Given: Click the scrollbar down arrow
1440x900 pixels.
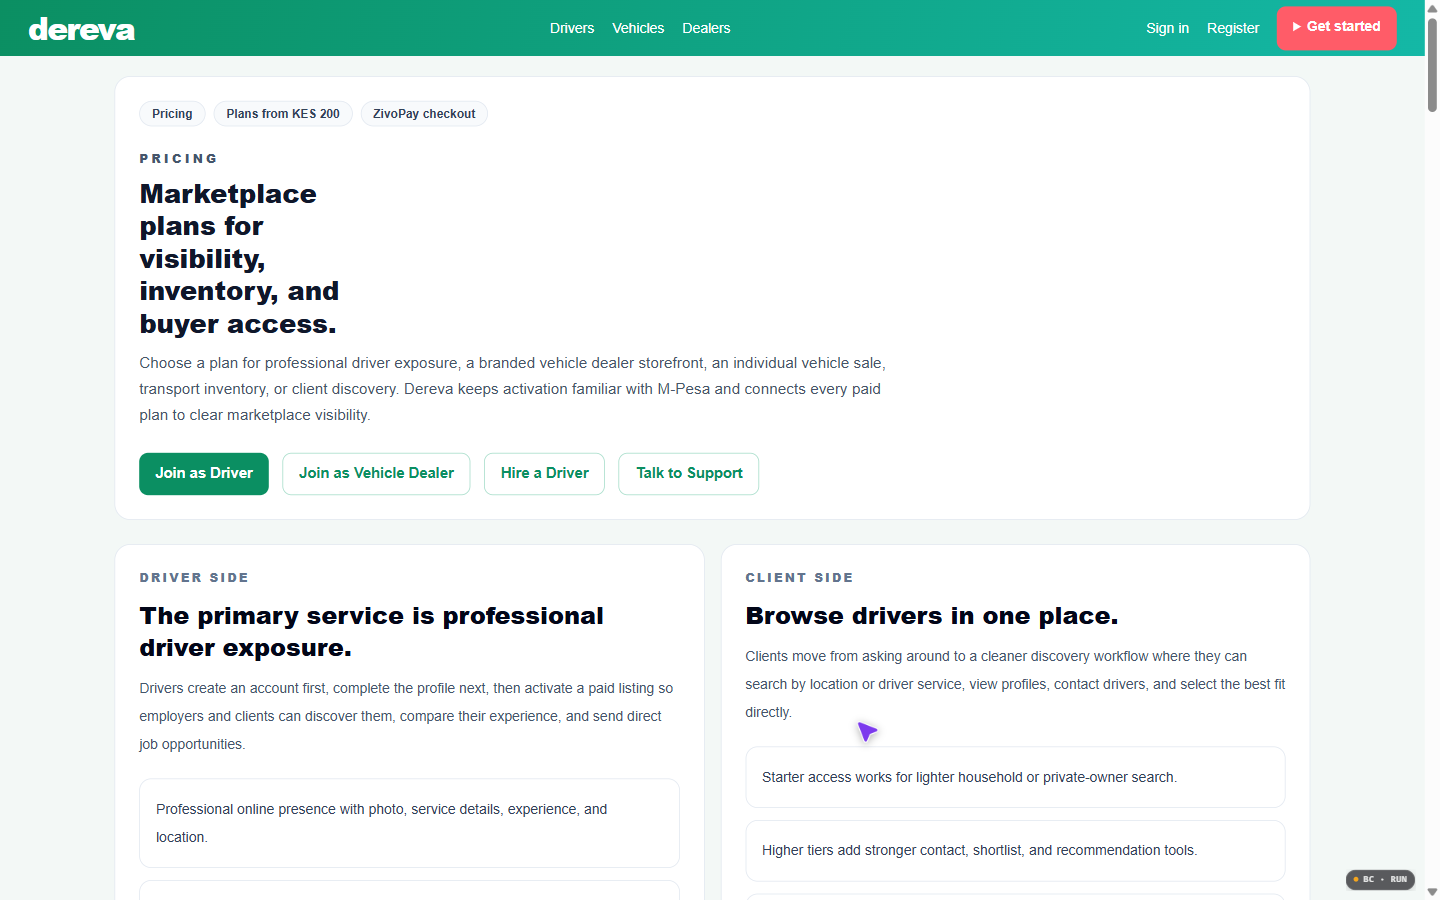Looking at the screenshot, I should tap(1432, 892).
